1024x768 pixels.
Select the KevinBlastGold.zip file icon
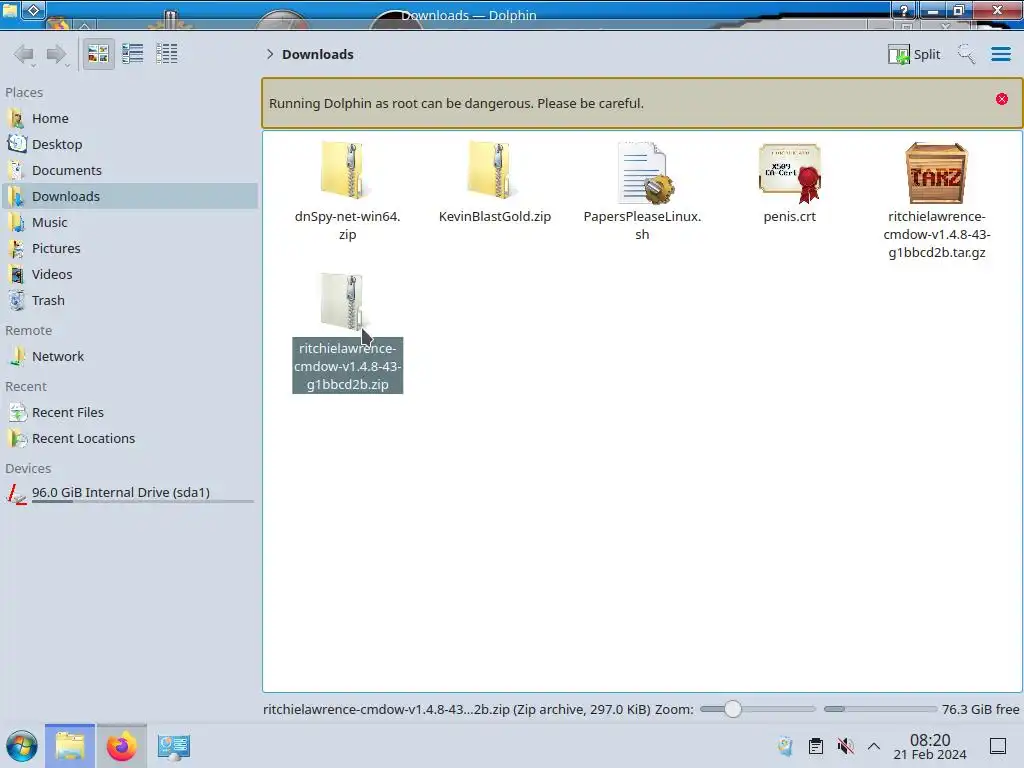(x=494, y=171)
